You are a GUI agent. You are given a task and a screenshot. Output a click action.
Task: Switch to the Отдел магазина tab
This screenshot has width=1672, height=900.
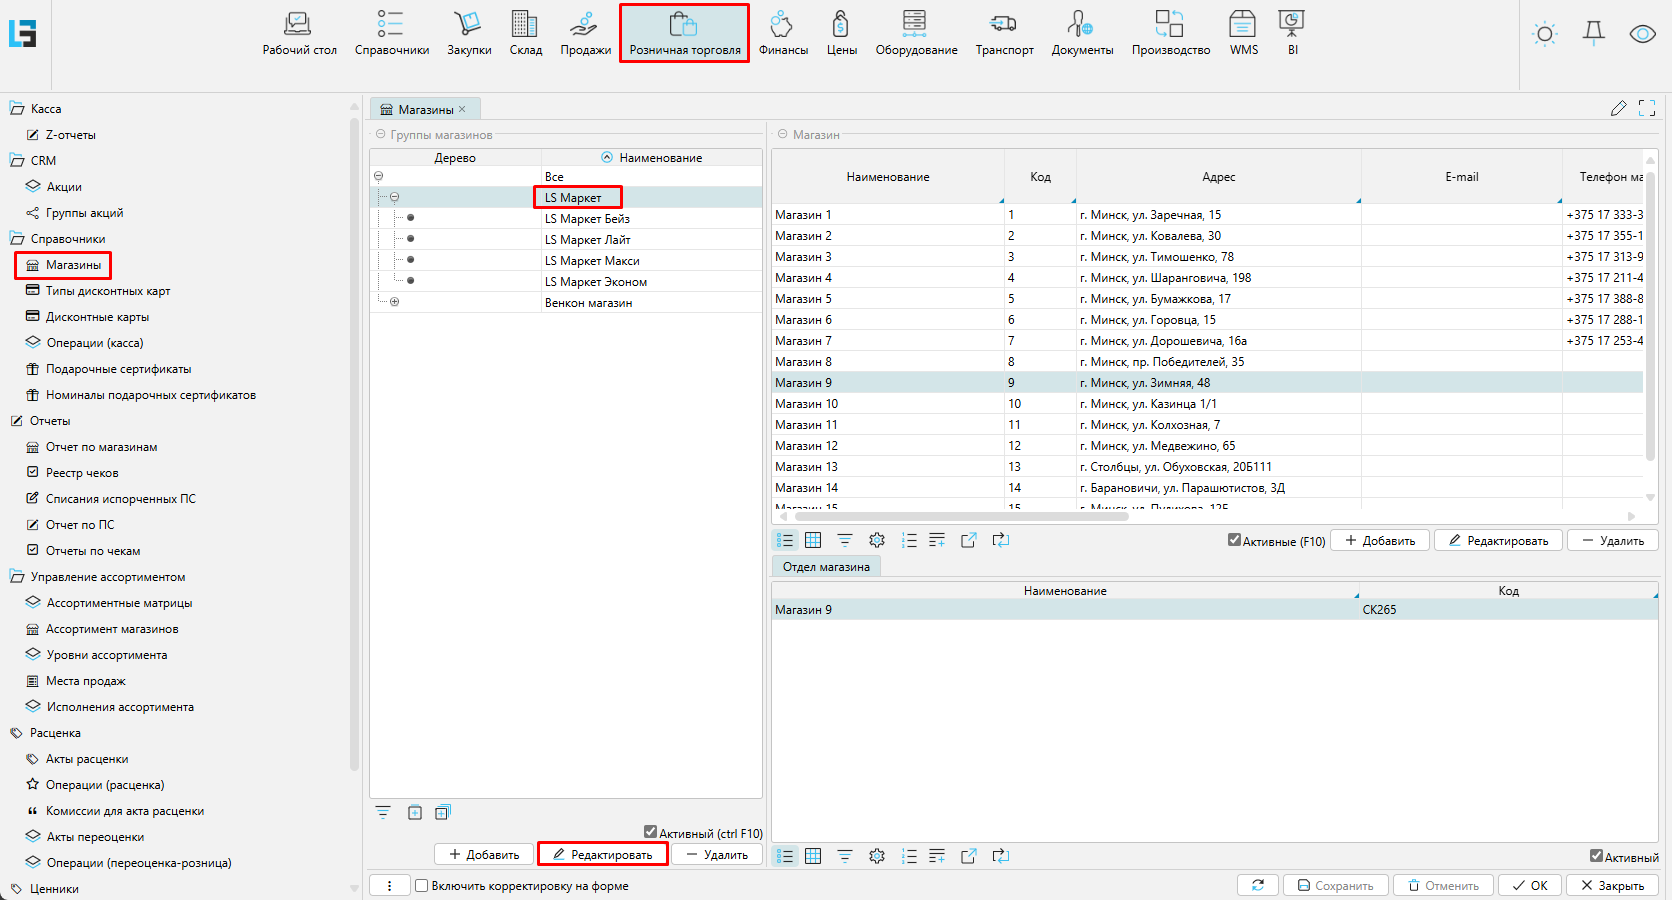(x=826, y=567)
